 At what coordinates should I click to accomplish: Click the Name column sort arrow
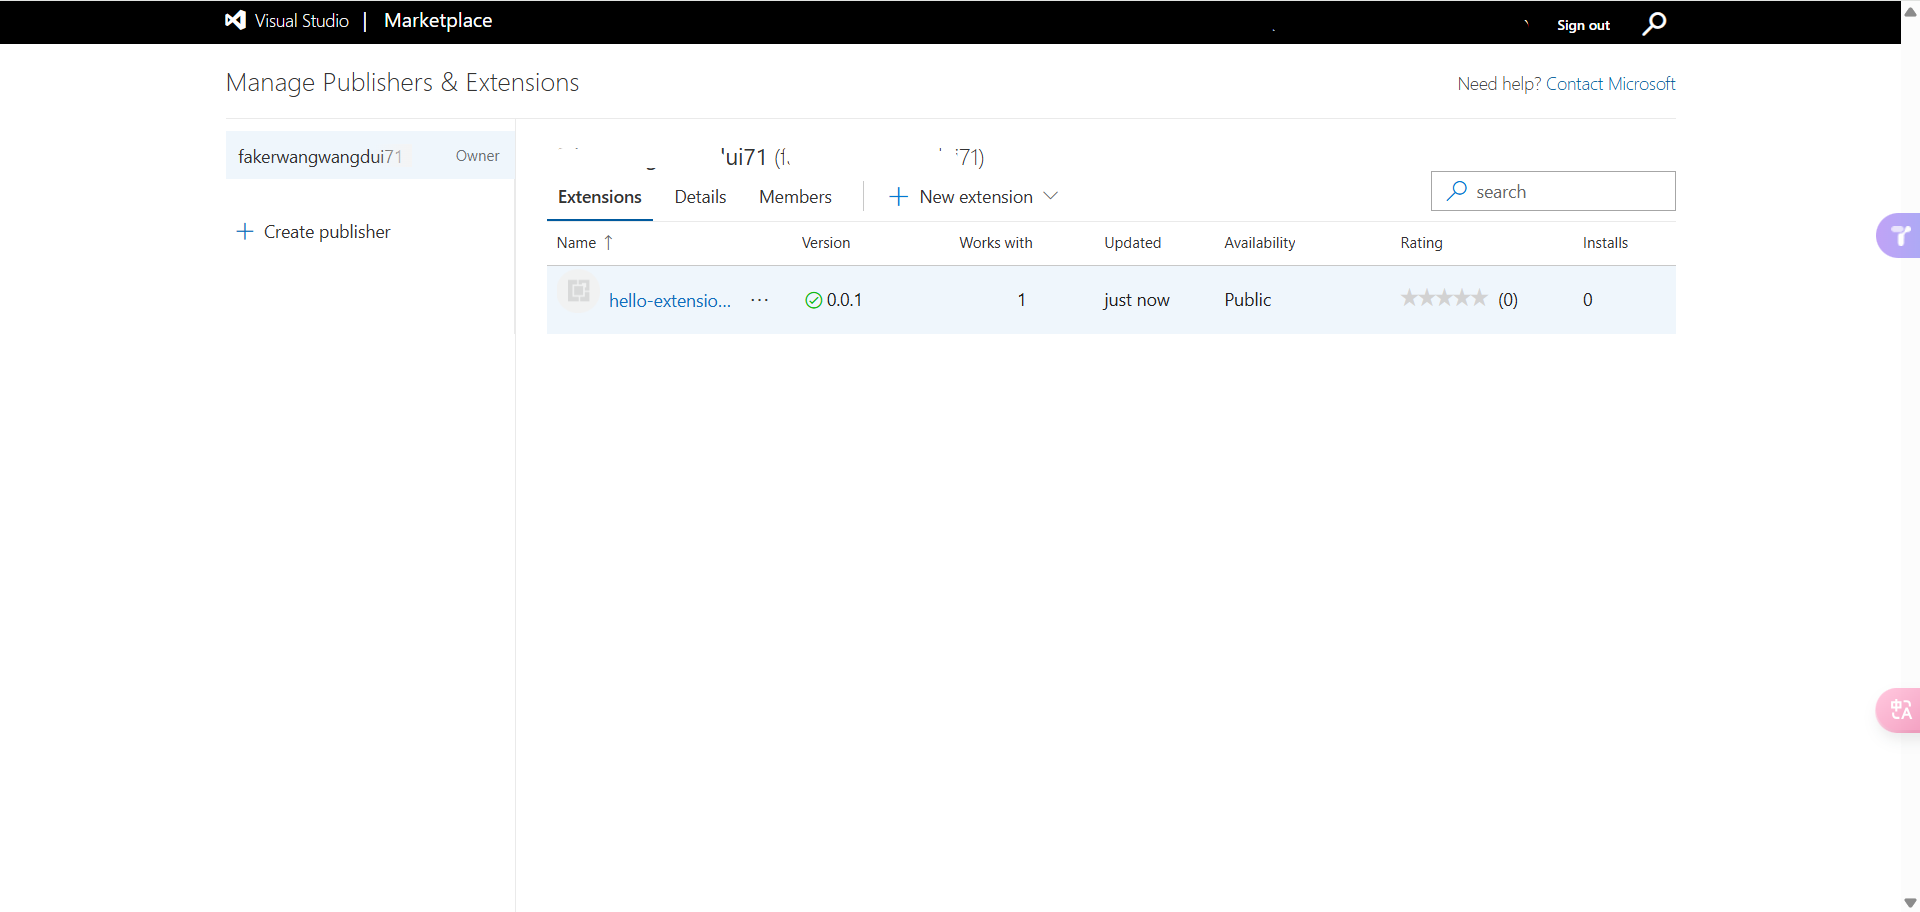608,243
